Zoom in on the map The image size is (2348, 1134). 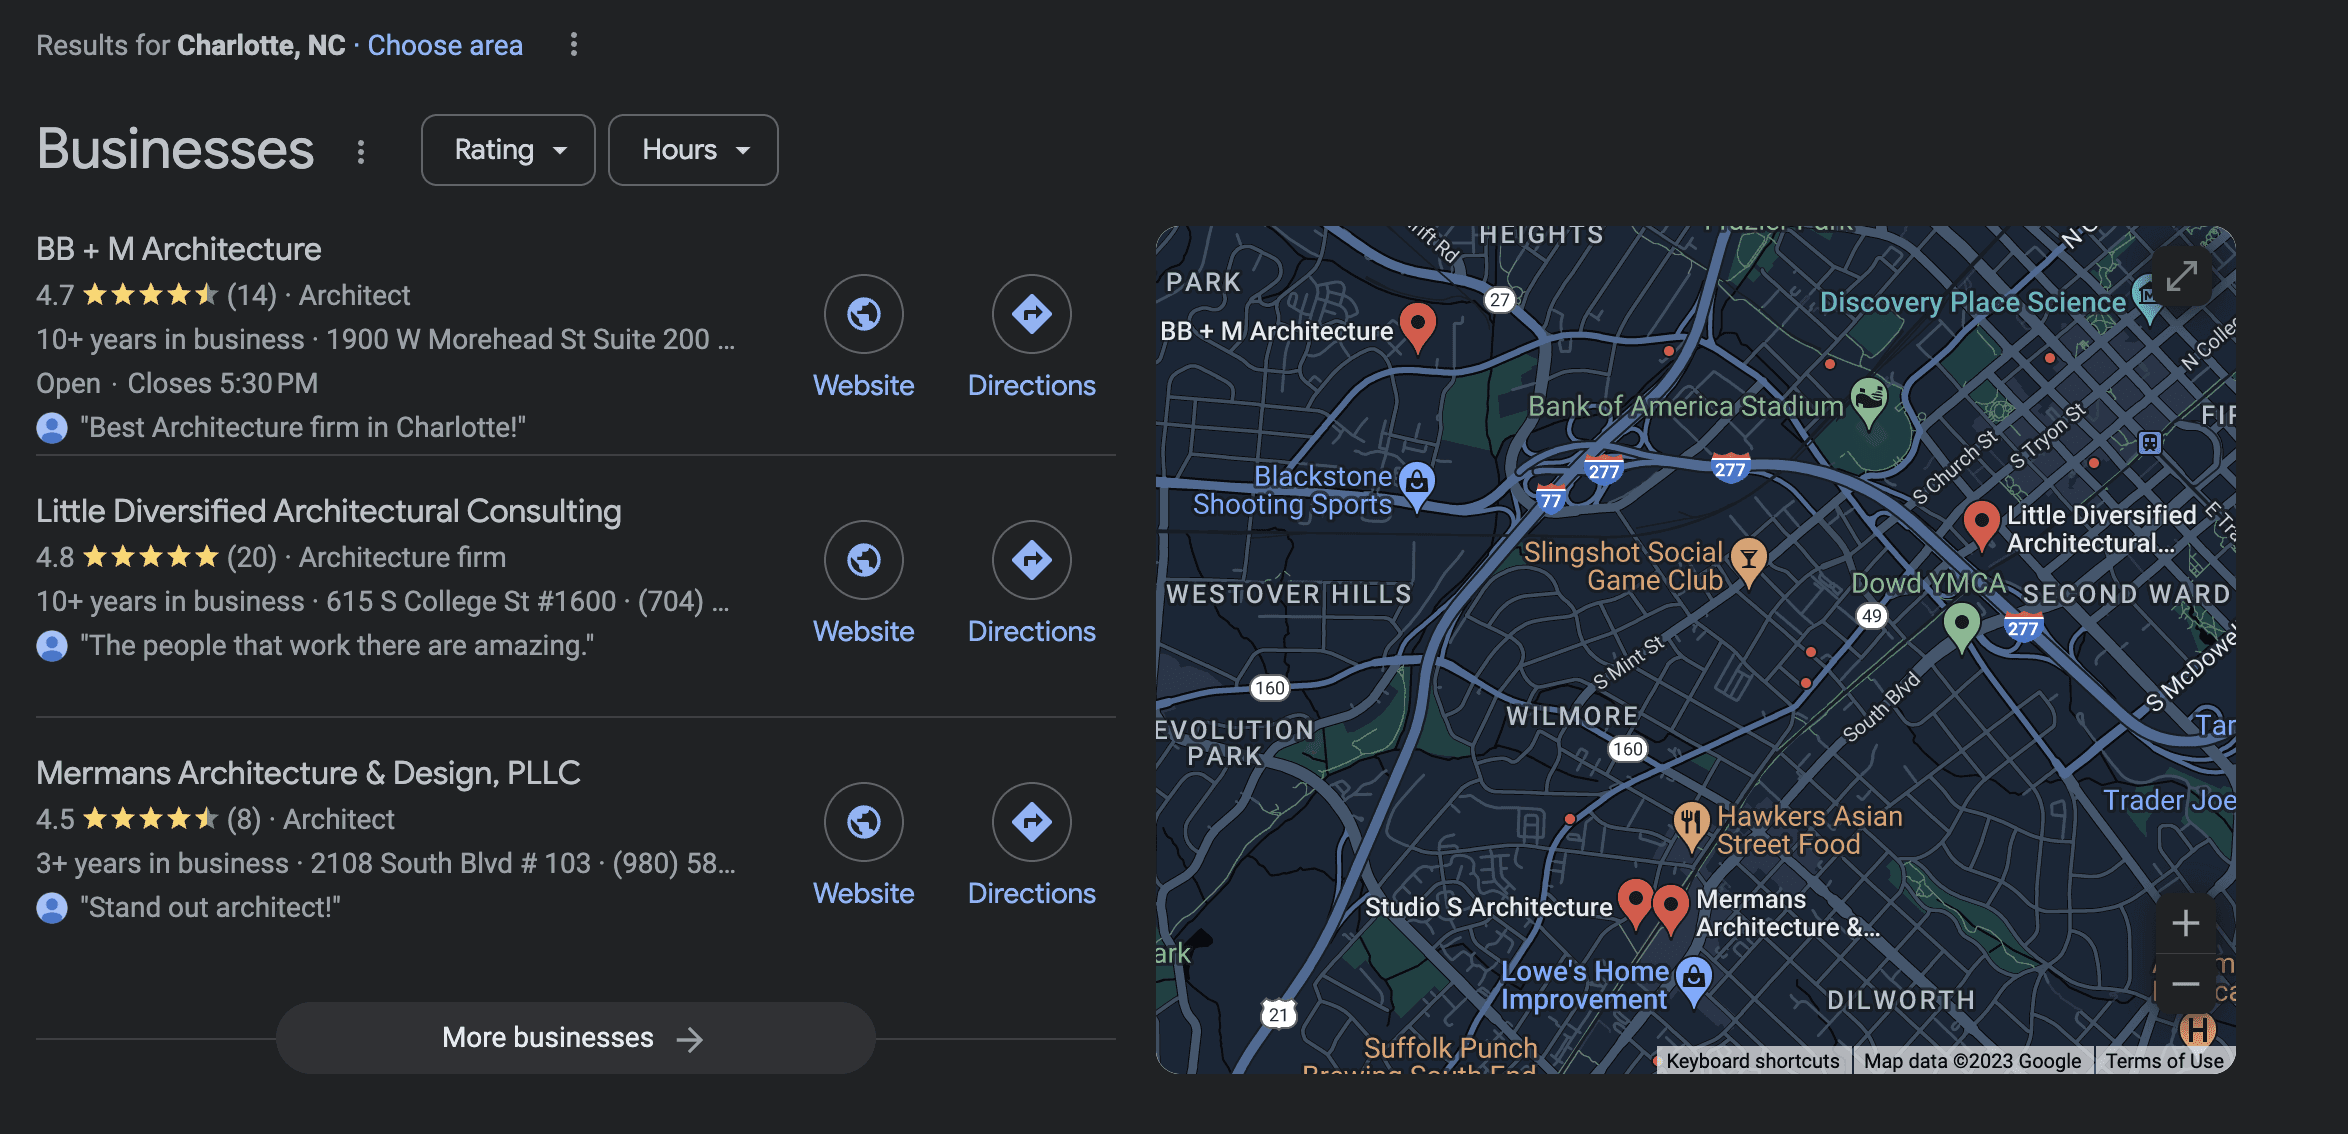tap(2185, 923)
